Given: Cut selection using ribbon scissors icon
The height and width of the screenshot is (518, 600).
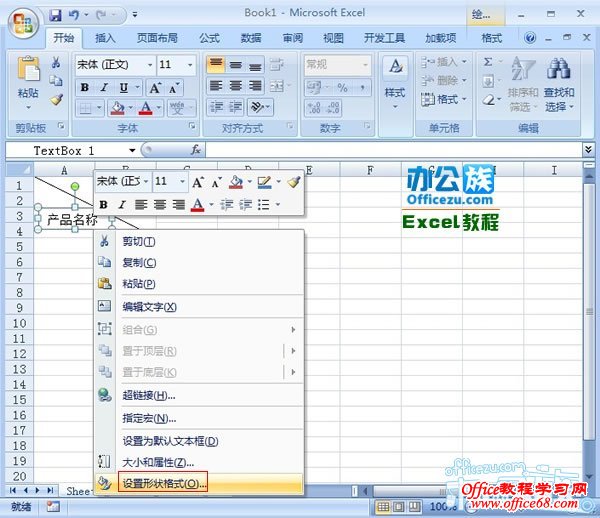Looking at the screenshot, I should [x=56, y=62].
